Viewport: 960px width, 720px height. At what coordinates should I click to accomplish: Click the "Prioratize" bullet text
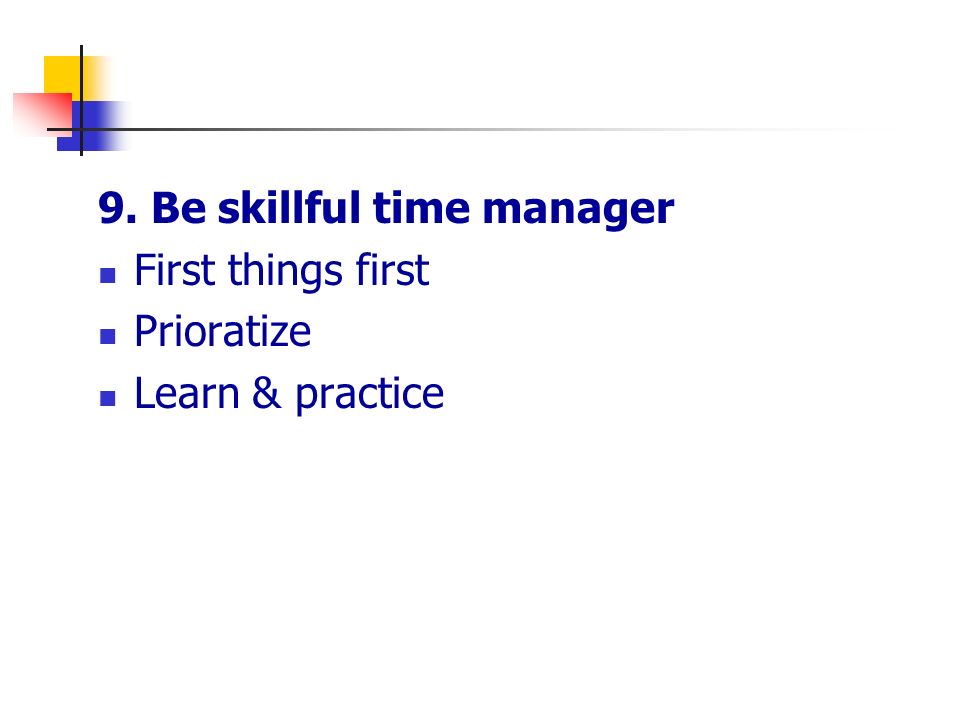point(222,331)
